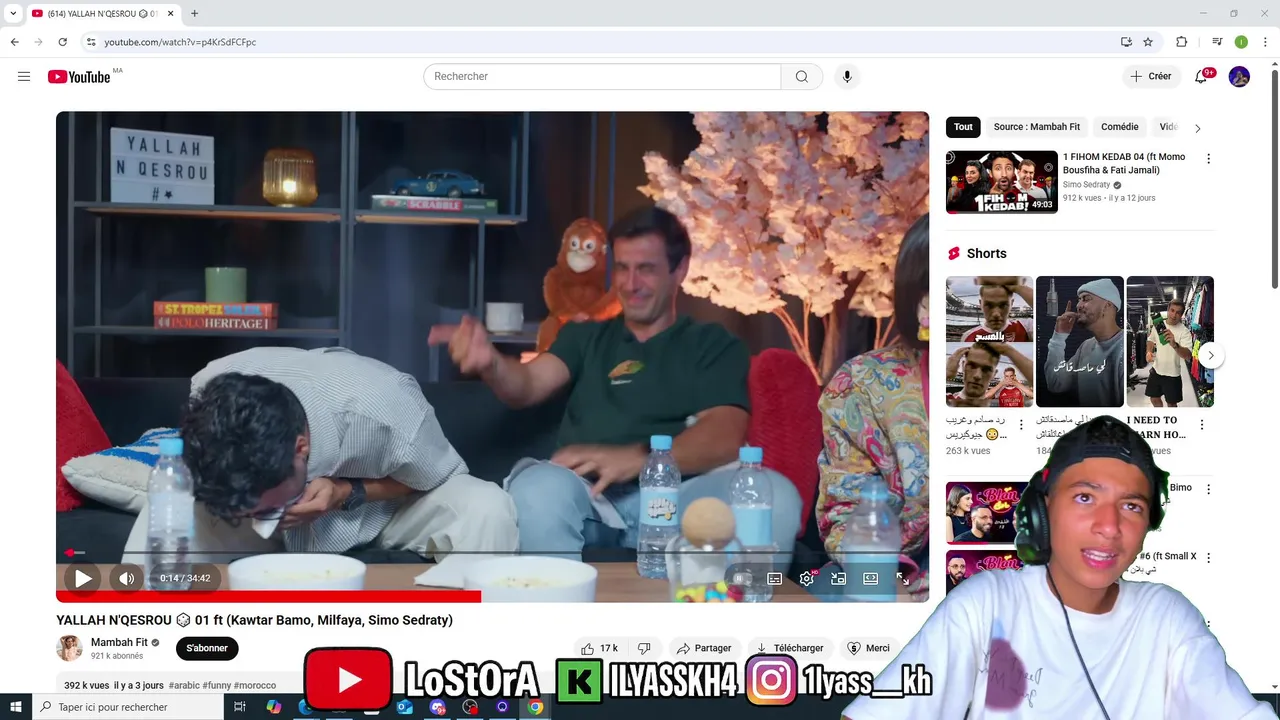The image size is (1280, 720).
Task: Click the address bar URL
Action: 180,42
